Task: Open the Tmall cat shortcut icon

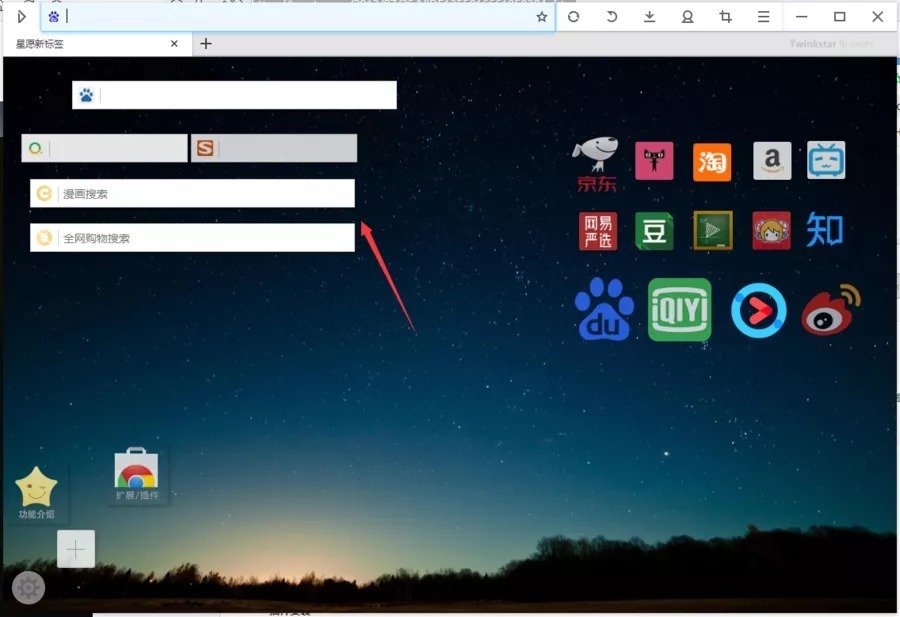Action: click(654, 161)
